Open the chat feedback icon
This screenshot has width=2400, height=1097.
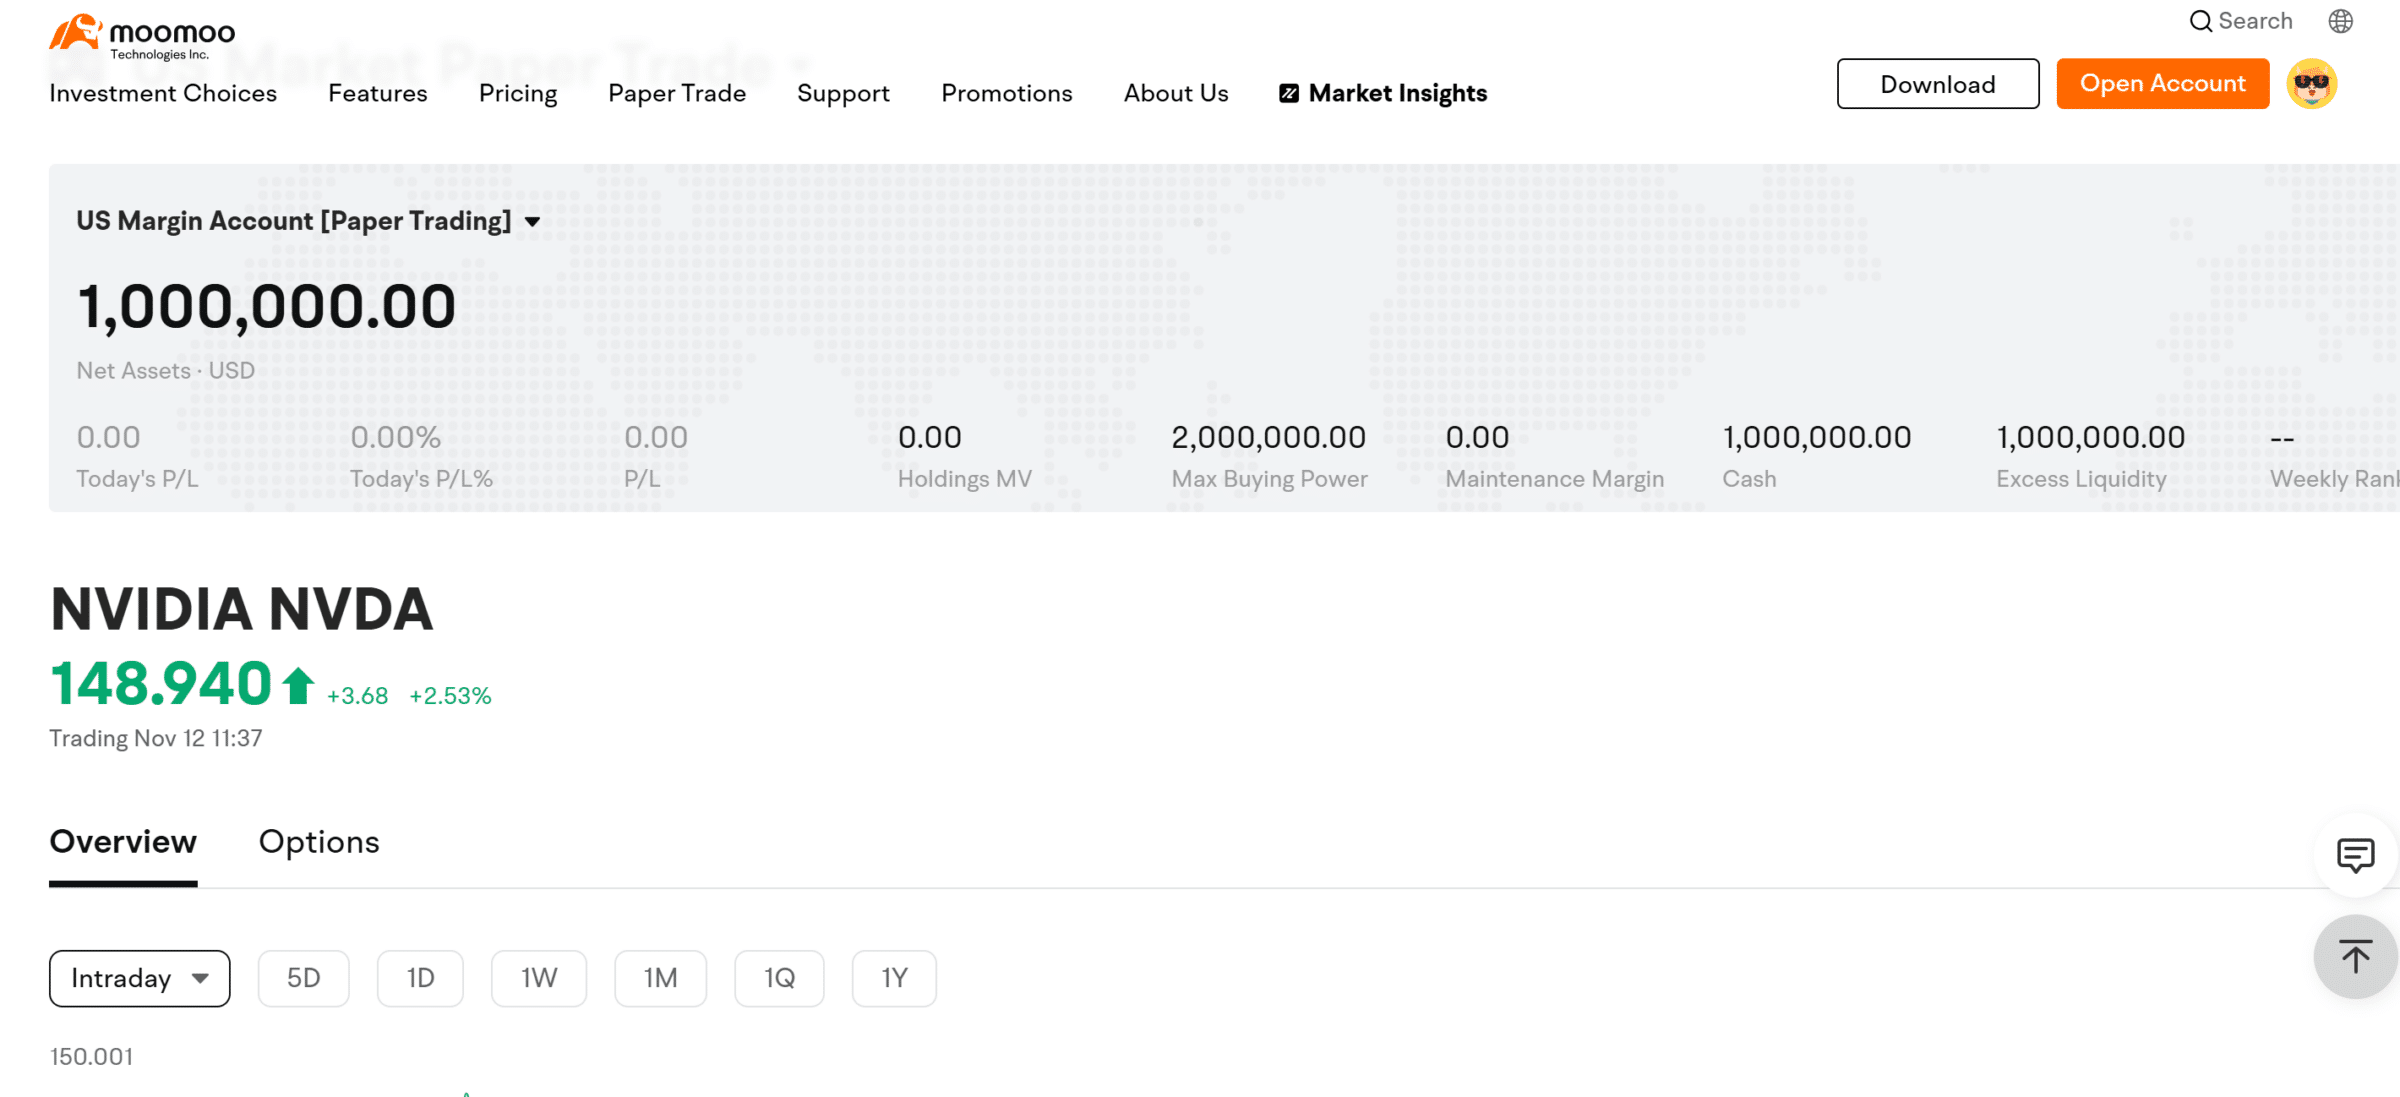pos(2355,855)
